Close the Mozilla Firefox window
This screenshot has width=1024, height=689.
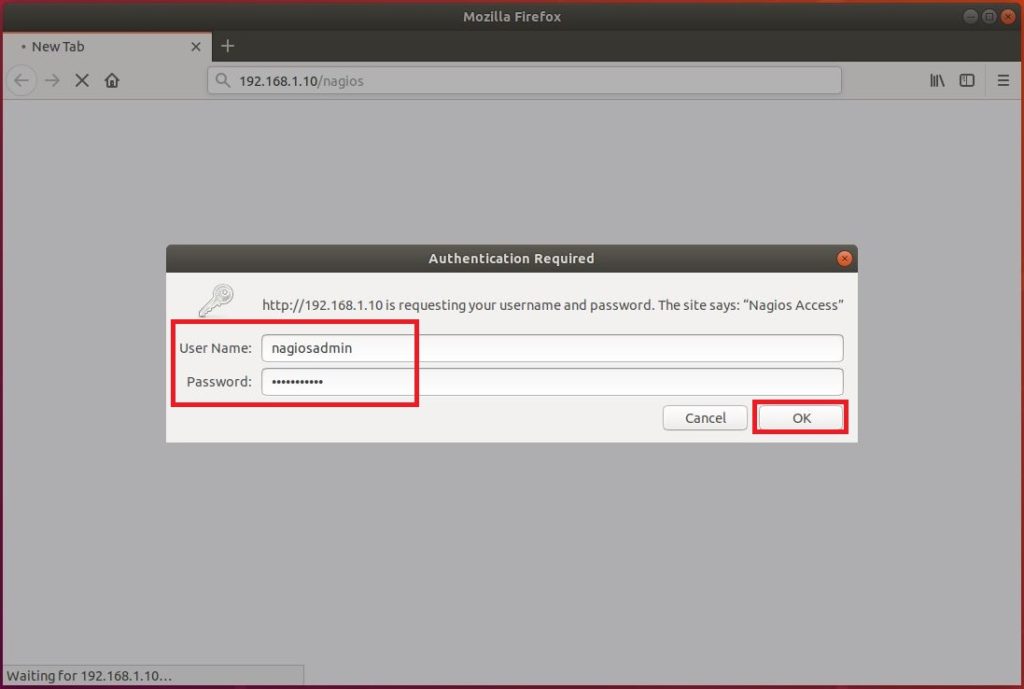tap(1008, 17)
